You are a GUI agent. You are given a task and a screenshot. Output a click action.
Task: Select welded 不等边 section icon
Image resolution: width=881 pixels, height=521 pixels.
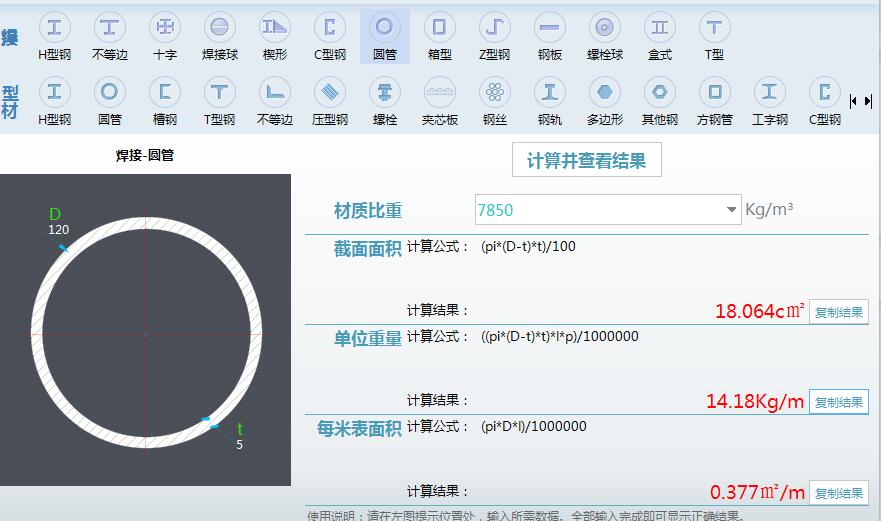tap(110, 27)
